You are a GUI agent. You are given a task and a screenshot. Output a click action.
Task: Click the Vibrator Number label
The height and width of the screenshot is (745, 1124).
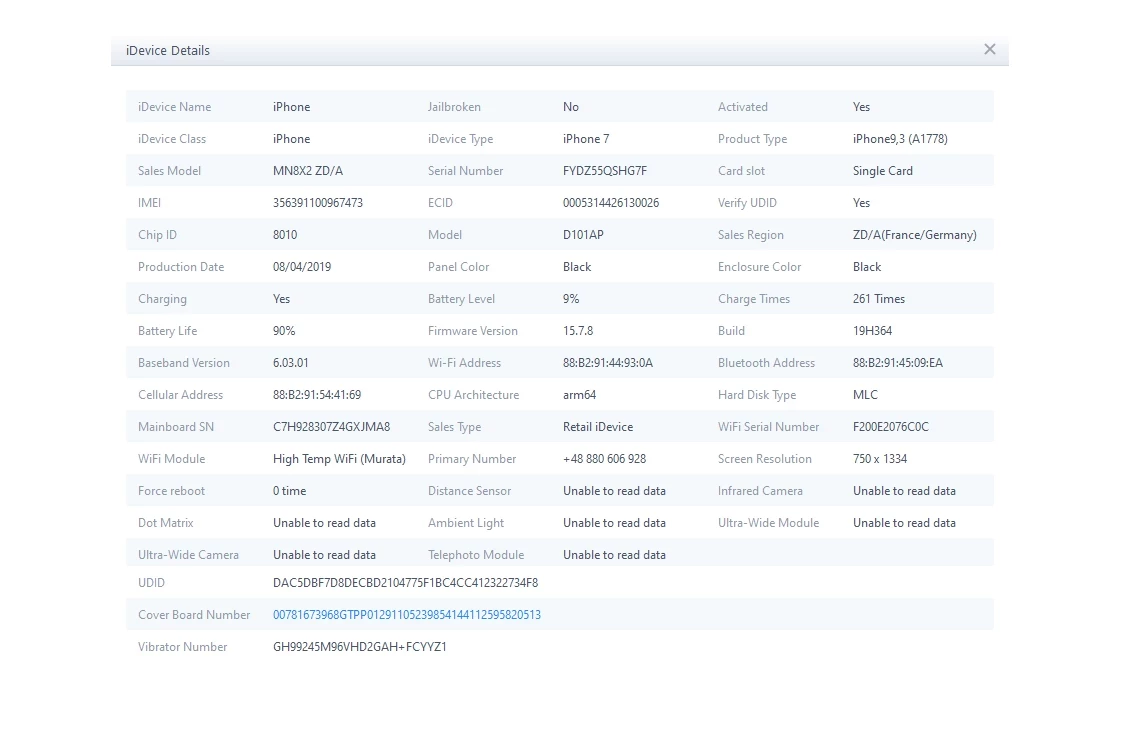coord(182,647)
